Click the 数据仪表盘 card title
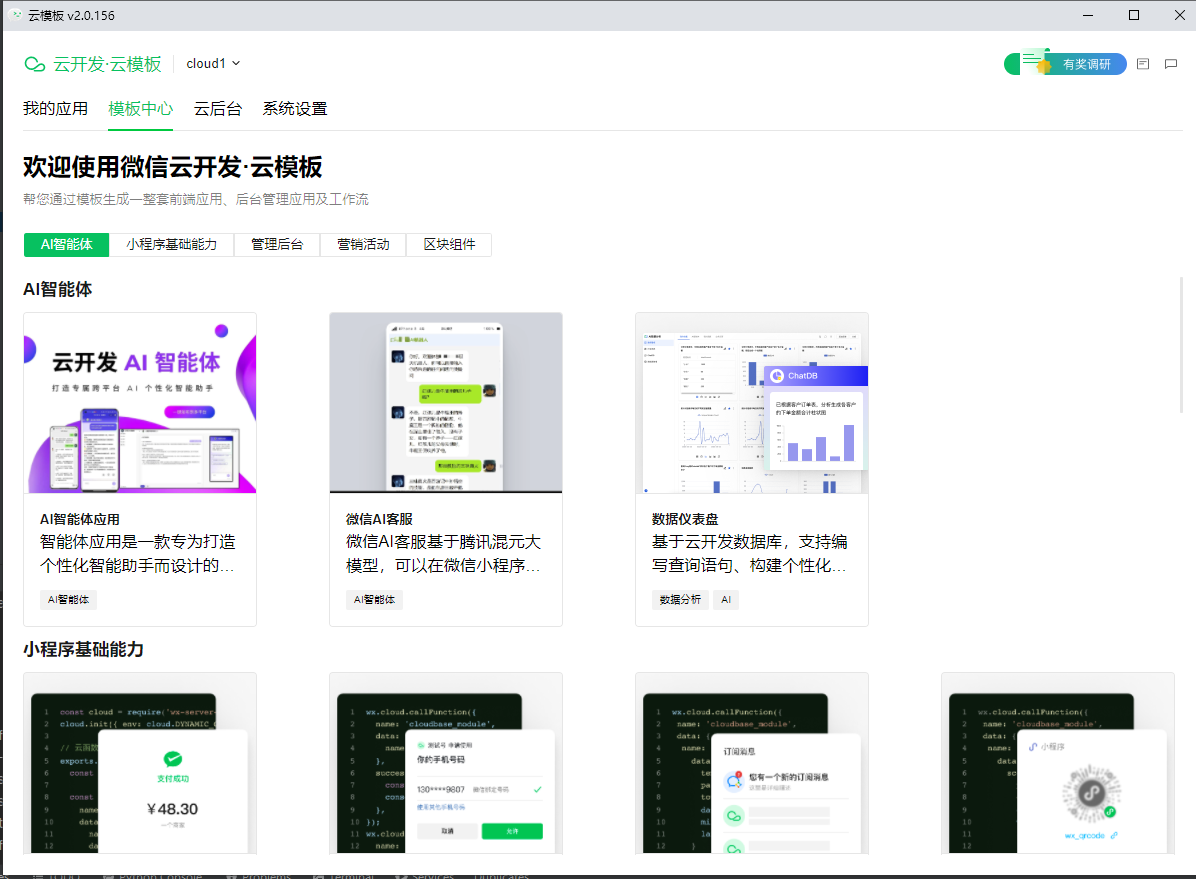Viewport: 1196px width, 879px height. (x=685, y=519)
